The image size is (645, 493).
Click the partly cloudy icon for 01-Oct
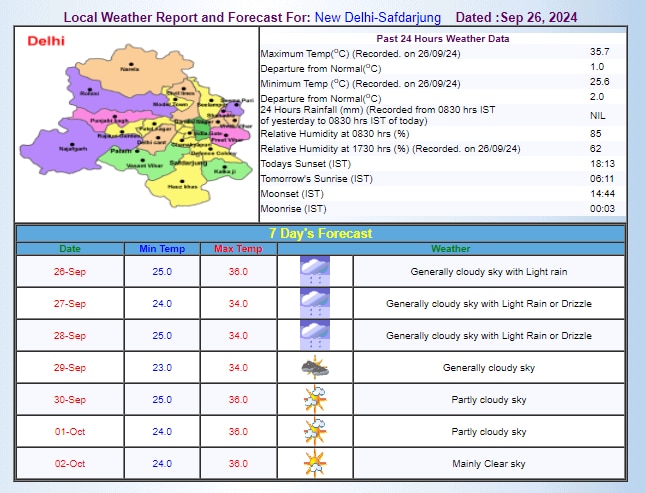tap(316, 431)
